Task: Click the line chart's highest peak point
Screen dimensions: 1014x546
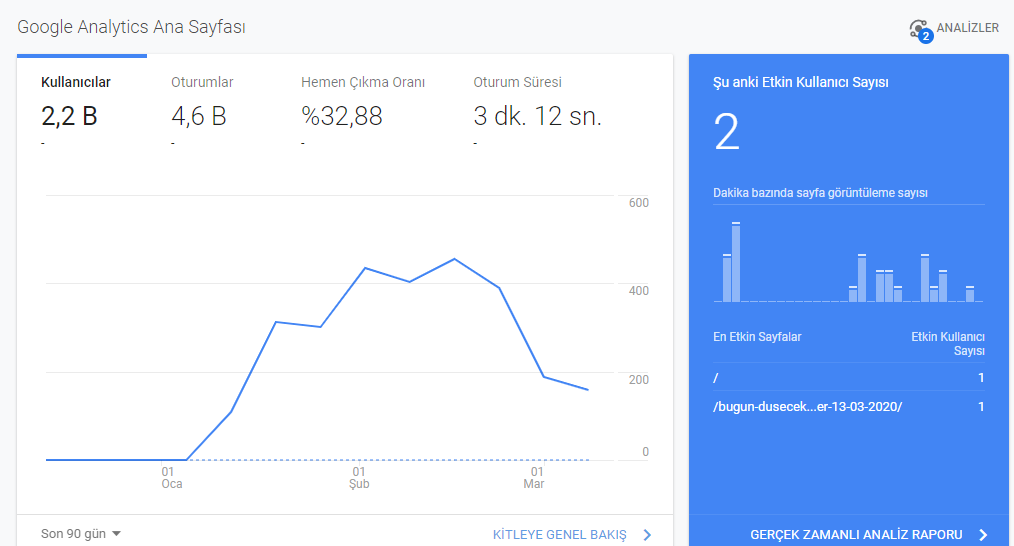Action: tap(455, 259)
